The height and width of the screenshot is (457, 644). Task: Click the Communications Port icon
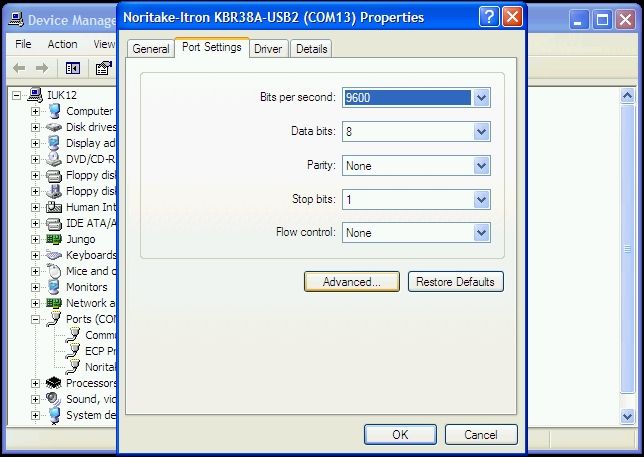point(73,335)
